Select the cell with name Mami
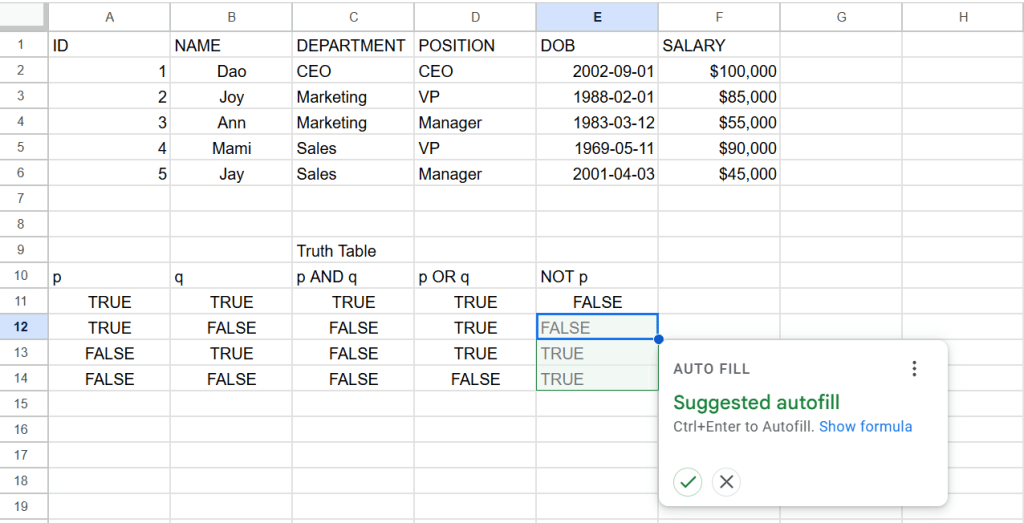This screenshot has height=523, width=1024. point(231,148)
